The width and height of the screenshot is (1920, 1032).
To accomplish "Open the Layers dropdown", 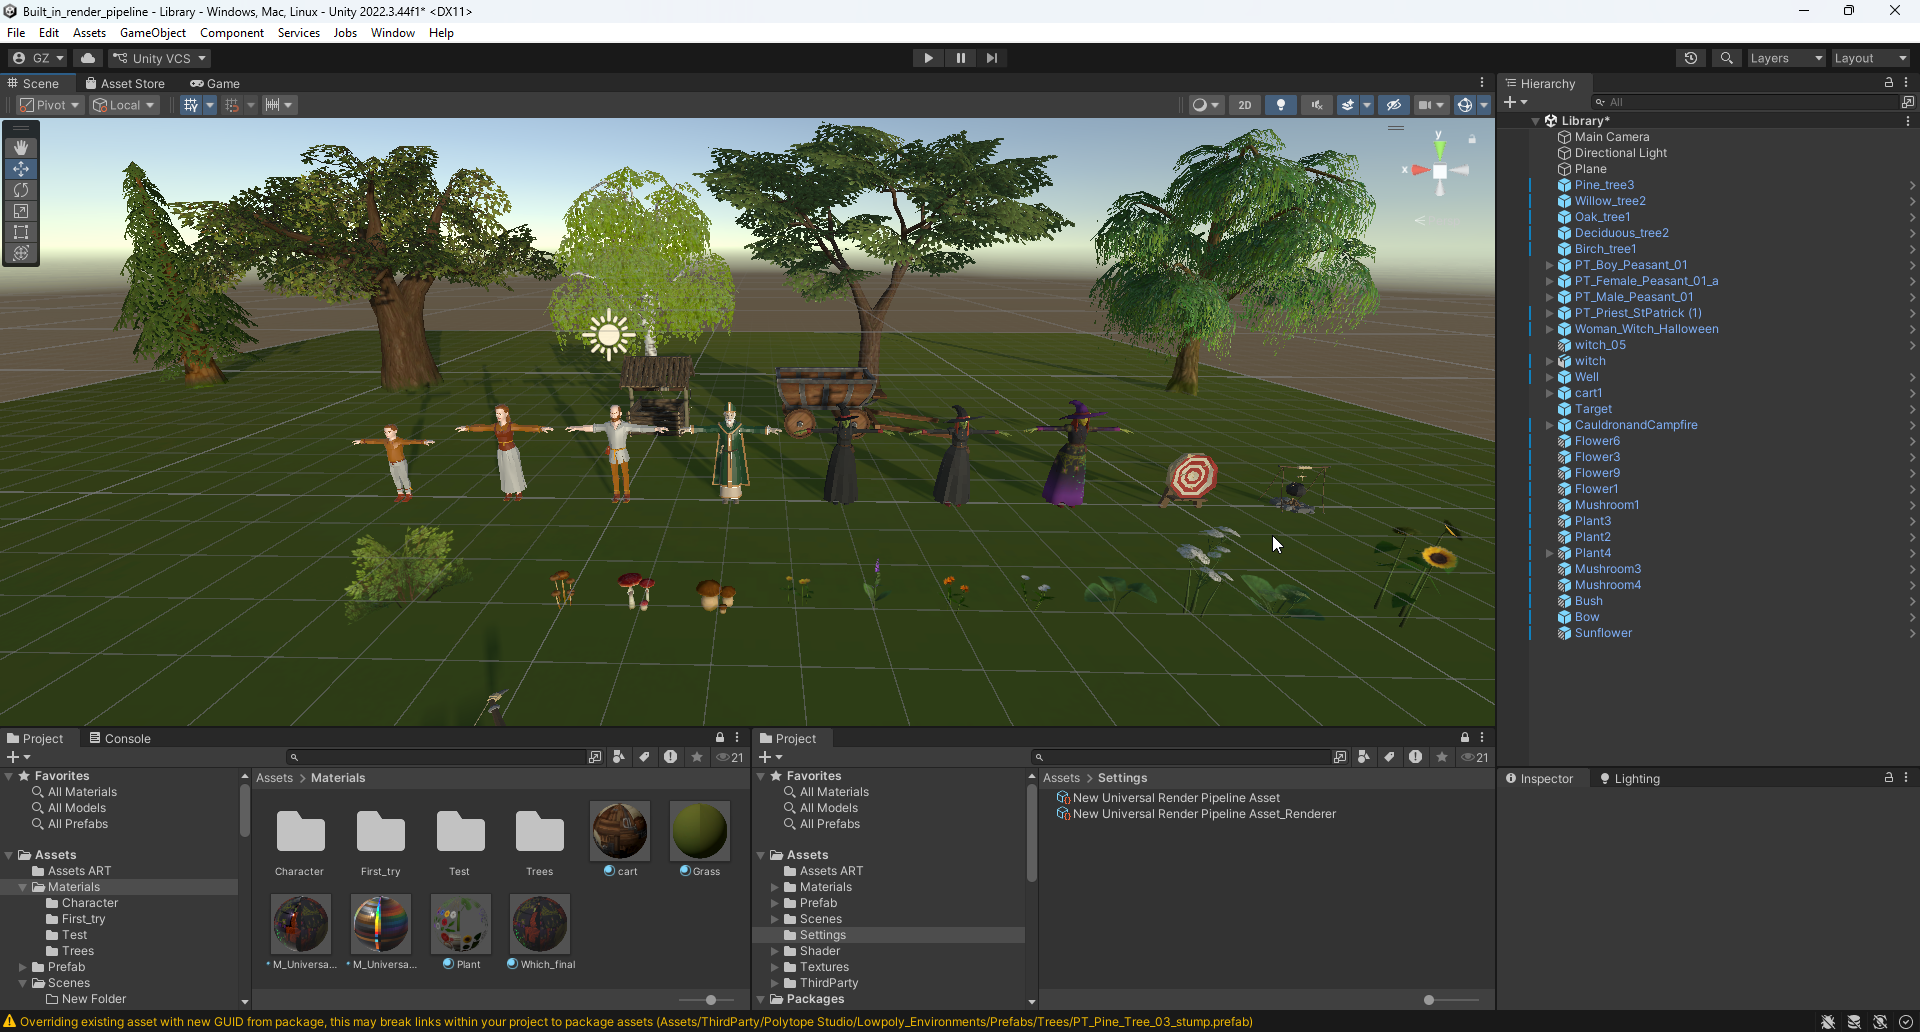I will click(x=1786, y=58).
